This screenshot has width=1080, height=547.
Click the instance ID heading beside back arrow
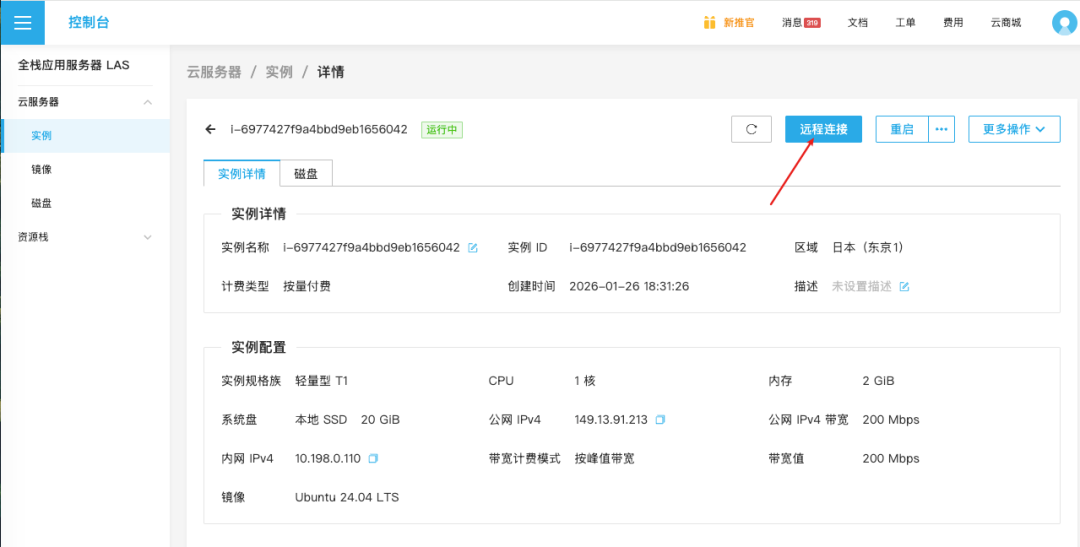tap(319, 130)
